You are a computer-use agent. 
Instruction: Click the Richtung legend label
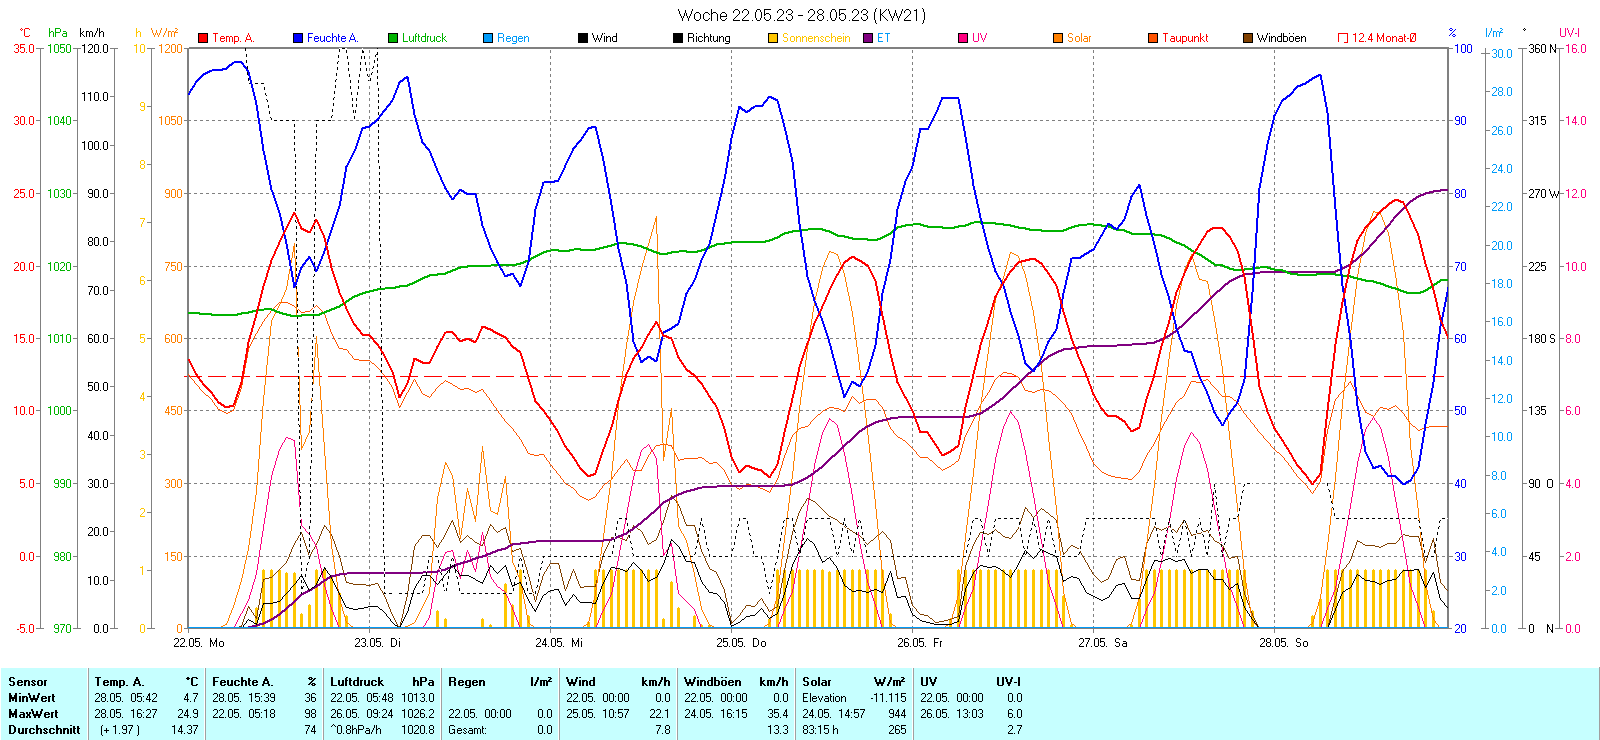tap(708, 38)
